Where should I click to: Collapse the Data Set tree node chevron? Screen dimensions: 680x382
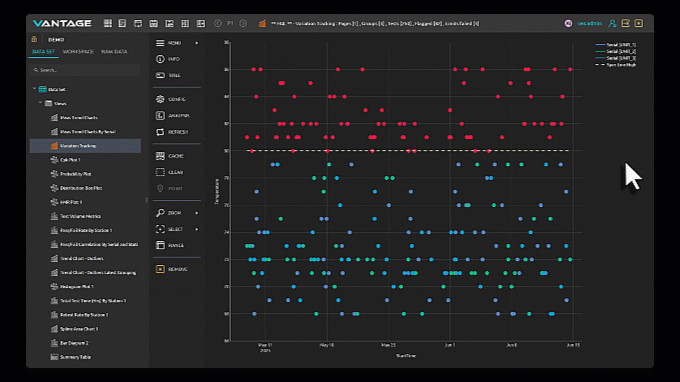click(34, 89)
